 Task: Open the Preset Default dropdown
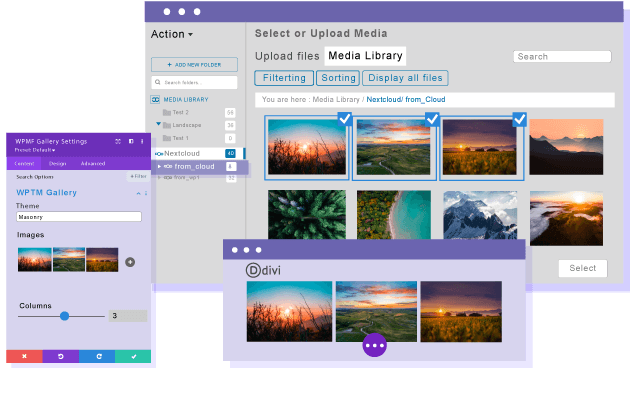[35, 150]
